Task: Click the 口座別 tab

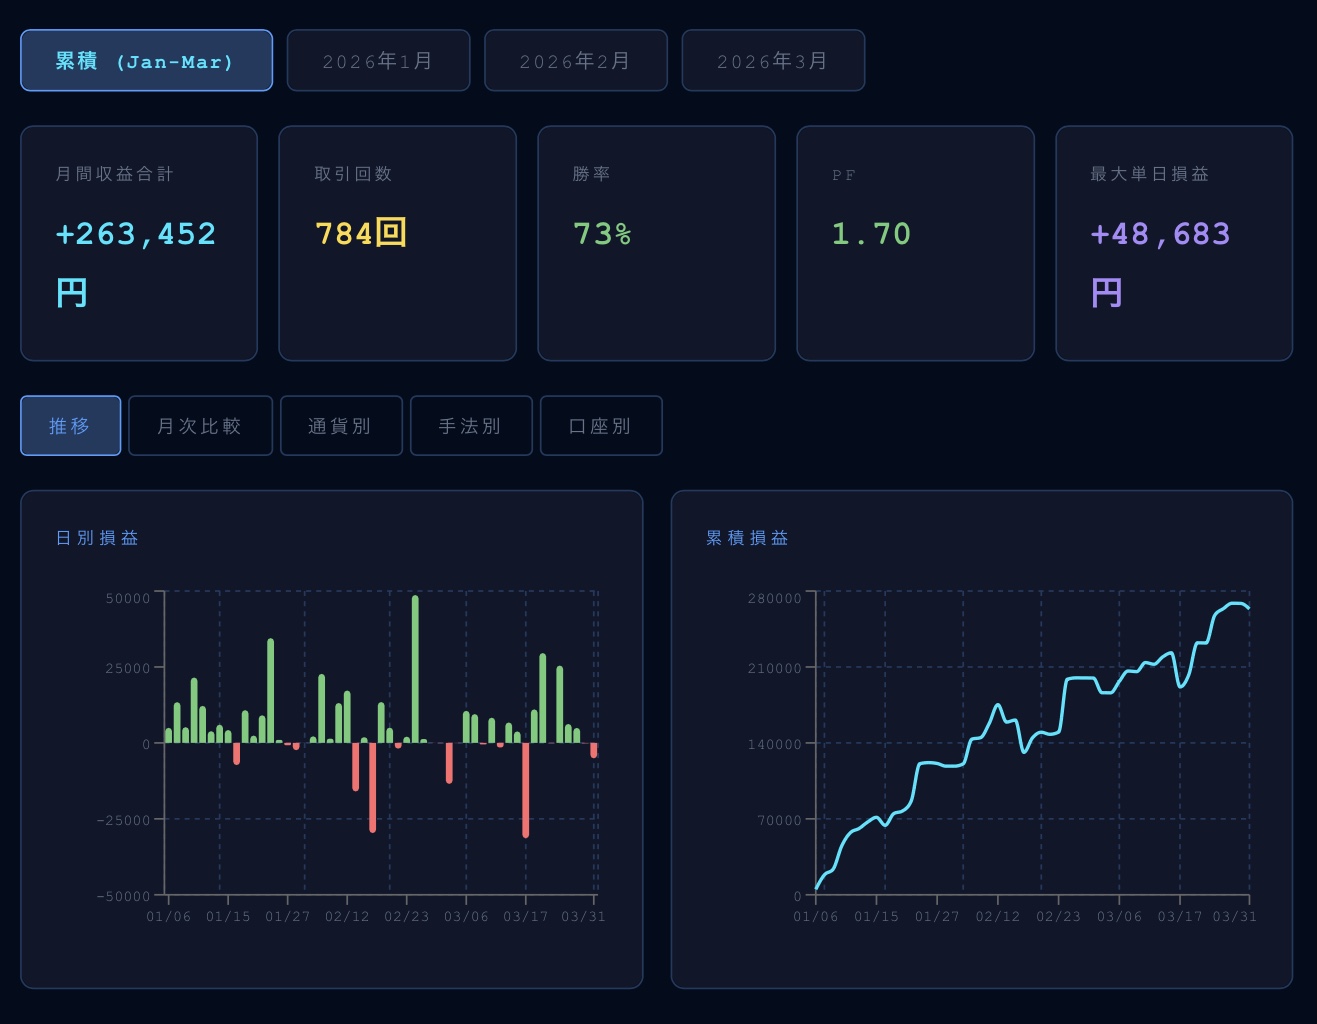Action: (x=601, y=426)
